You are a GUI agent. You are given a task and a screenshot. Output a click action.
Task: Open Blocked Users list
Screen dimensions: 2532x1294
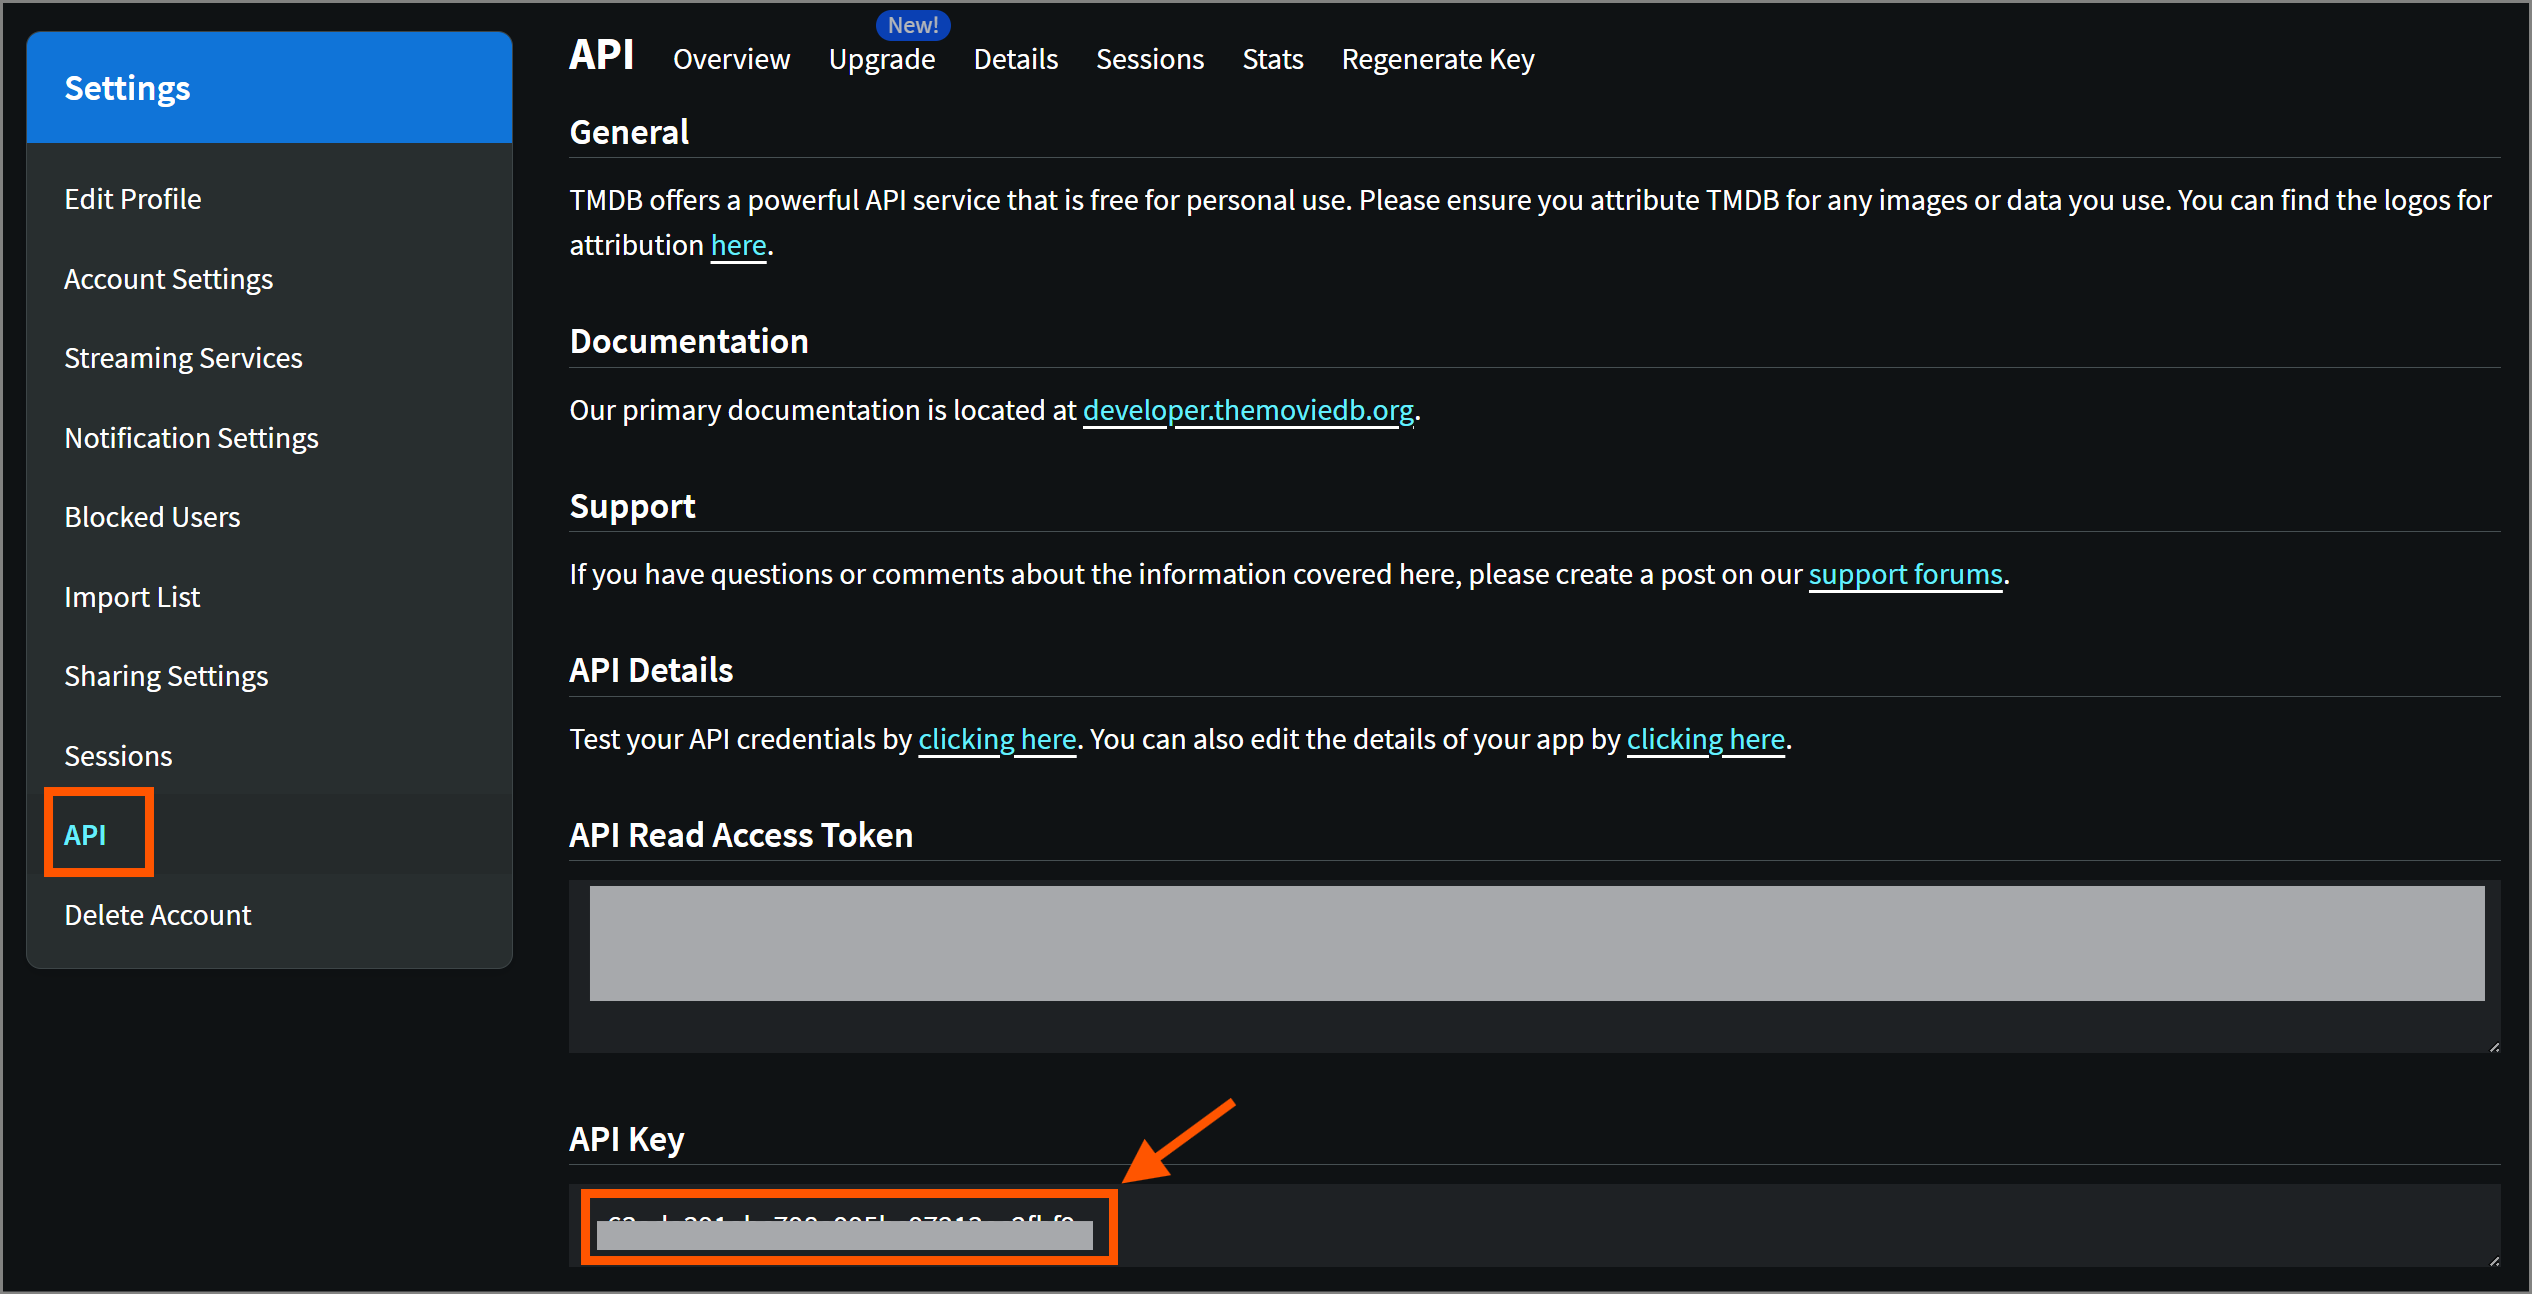pos(152,517)
